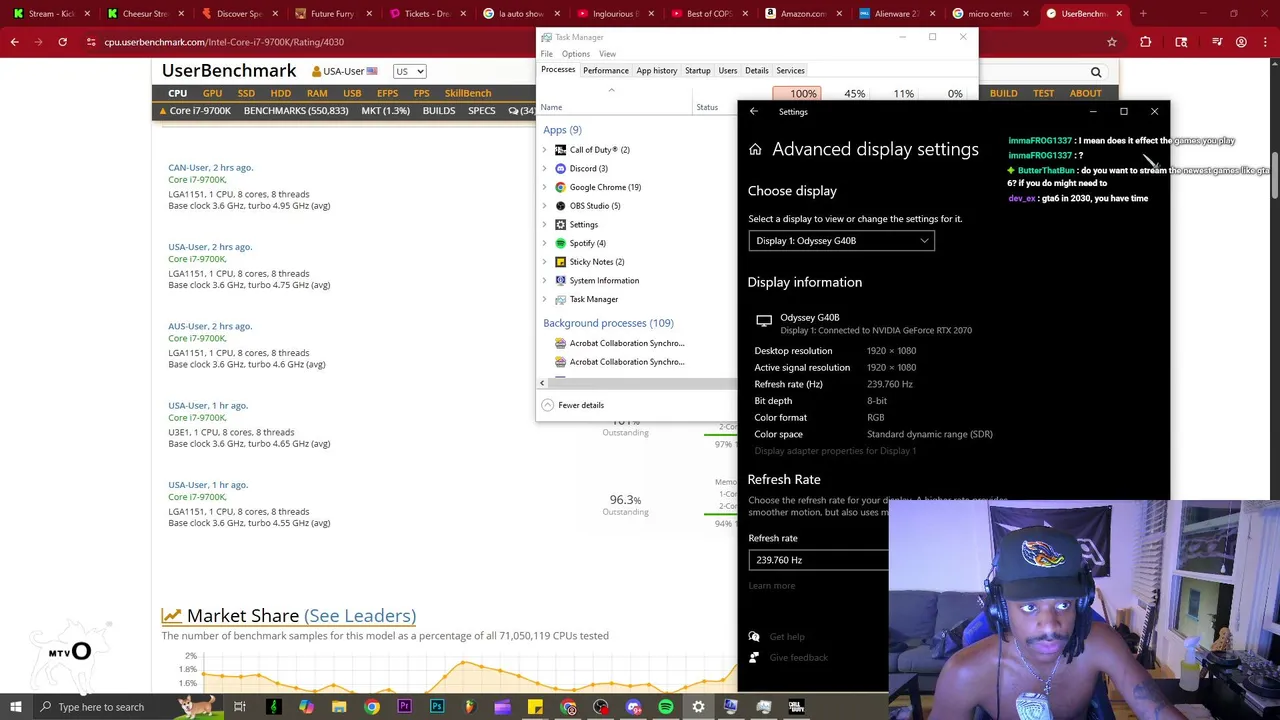Screen dimensions: 1280x720
Task: Open the Chrome extensions puzzle icon
Action: click(x=1146, y=42)
